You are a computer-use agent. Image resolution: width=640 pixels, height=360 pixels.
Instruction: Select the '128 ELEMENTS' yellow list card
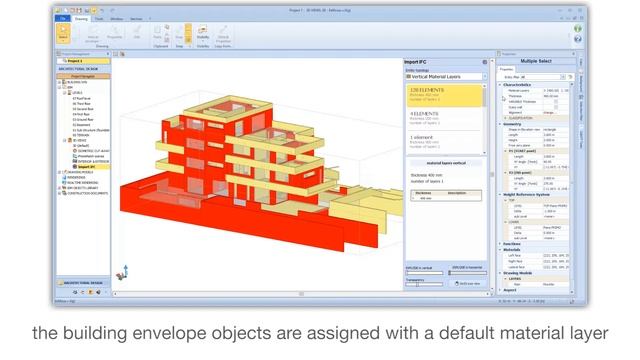click(444, 95)
